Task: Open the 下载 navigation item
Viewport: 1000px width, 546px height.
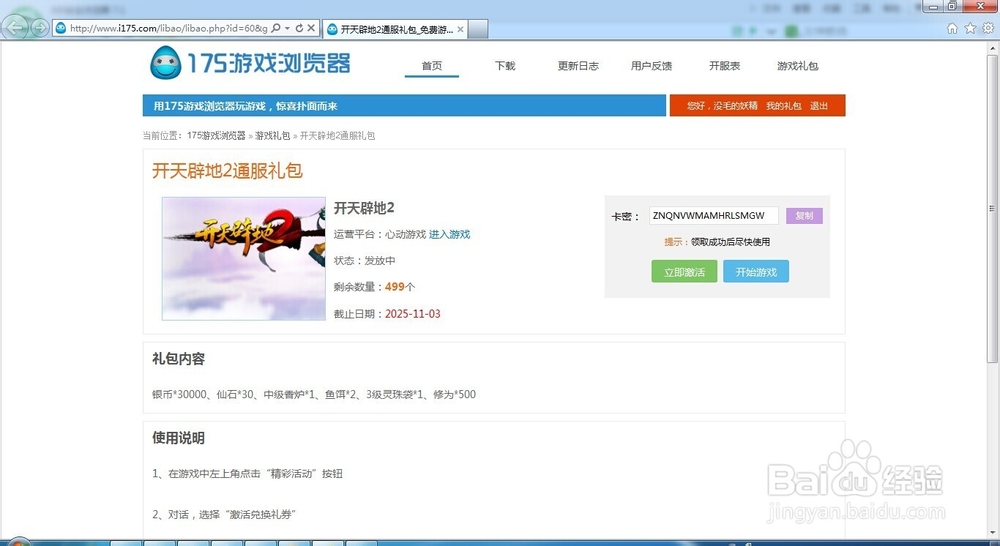Action: 505,66
